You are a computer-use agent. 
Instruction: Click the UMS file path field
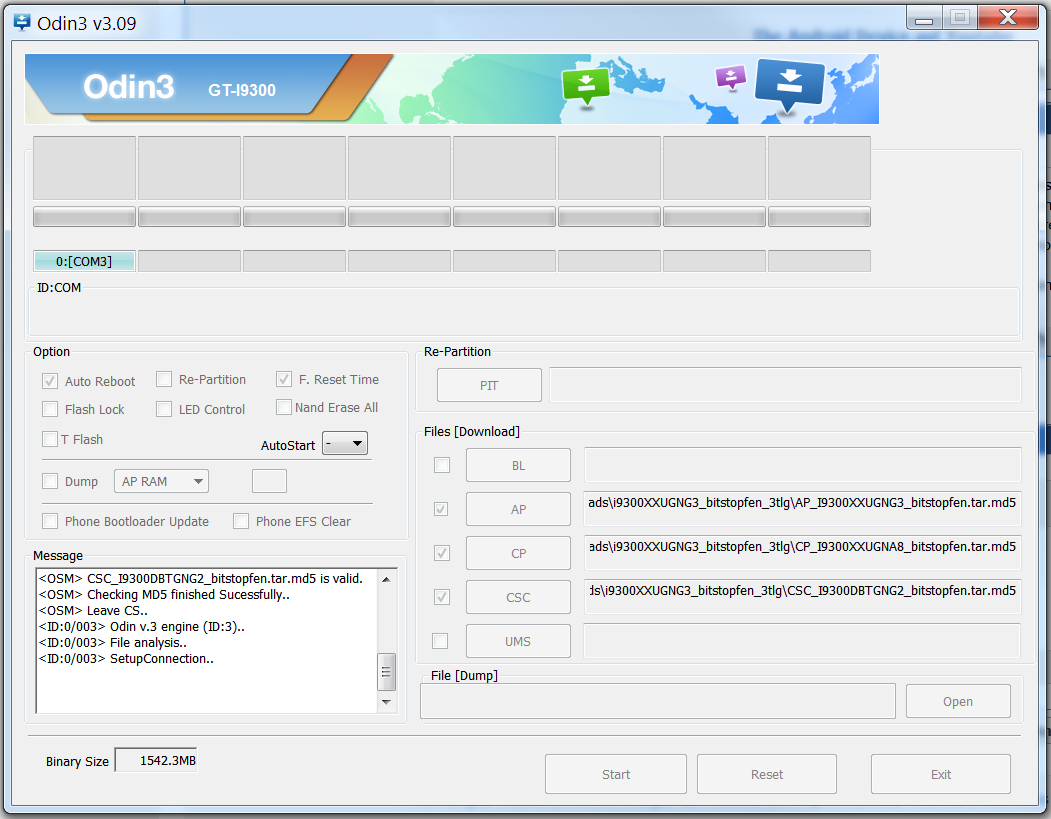click(x=802, y=641)
